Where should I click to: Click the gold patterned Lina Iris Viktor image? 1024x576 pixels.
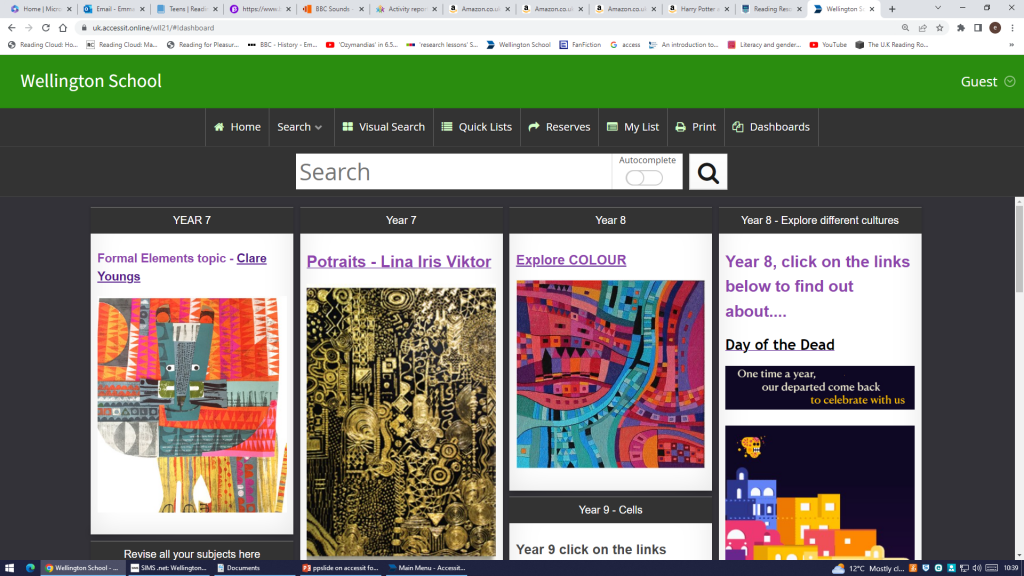(x=401, y=422)
